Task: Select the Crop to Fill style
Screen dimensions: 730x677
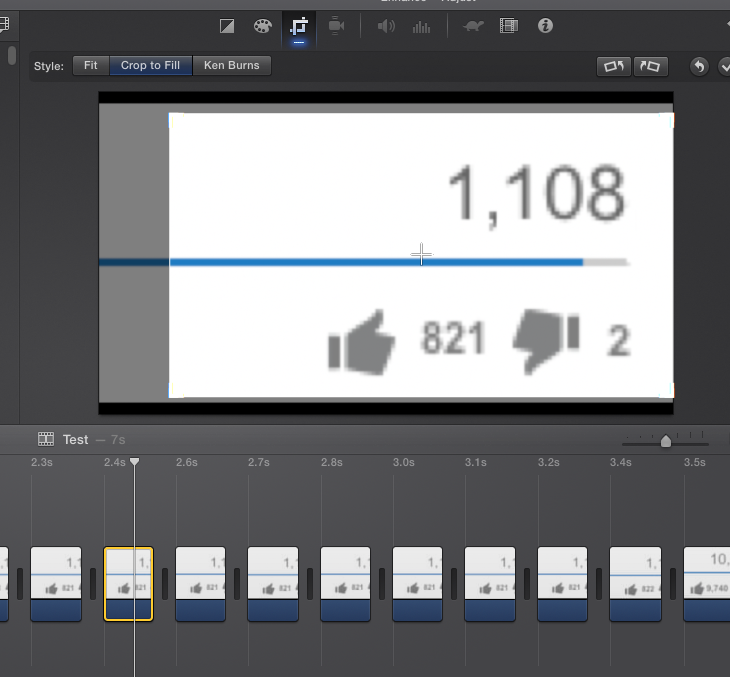Action: pyautogui.click(x=150, y=66)
